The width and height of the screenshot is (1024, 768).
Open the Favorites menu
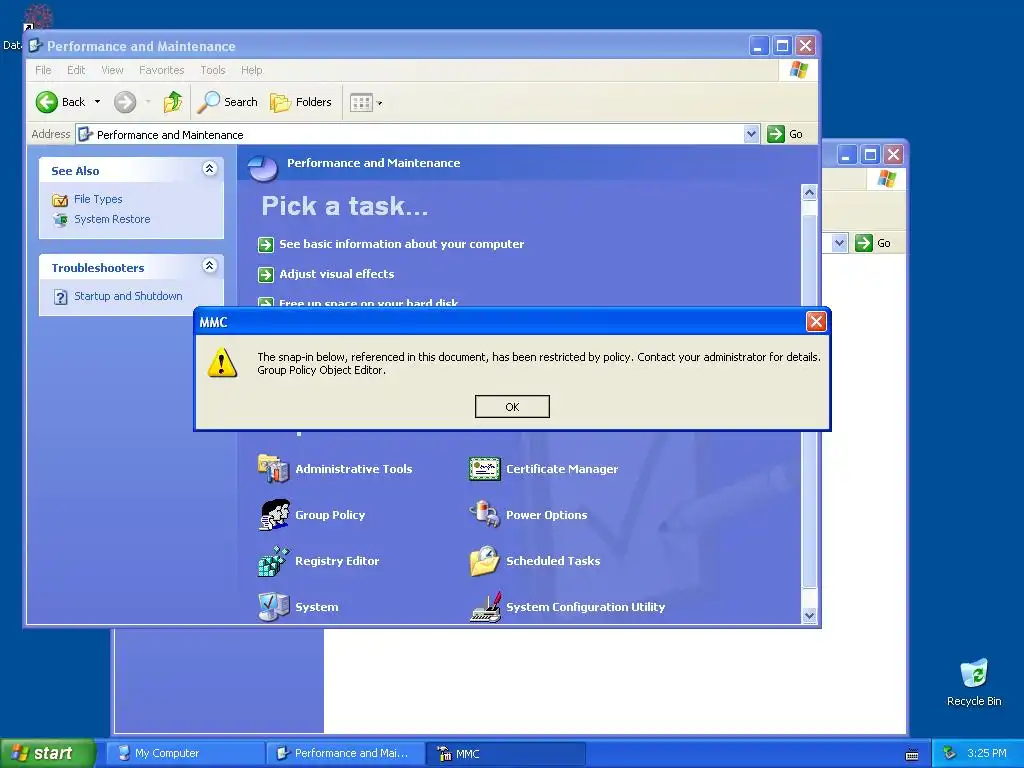coord(161,70)
